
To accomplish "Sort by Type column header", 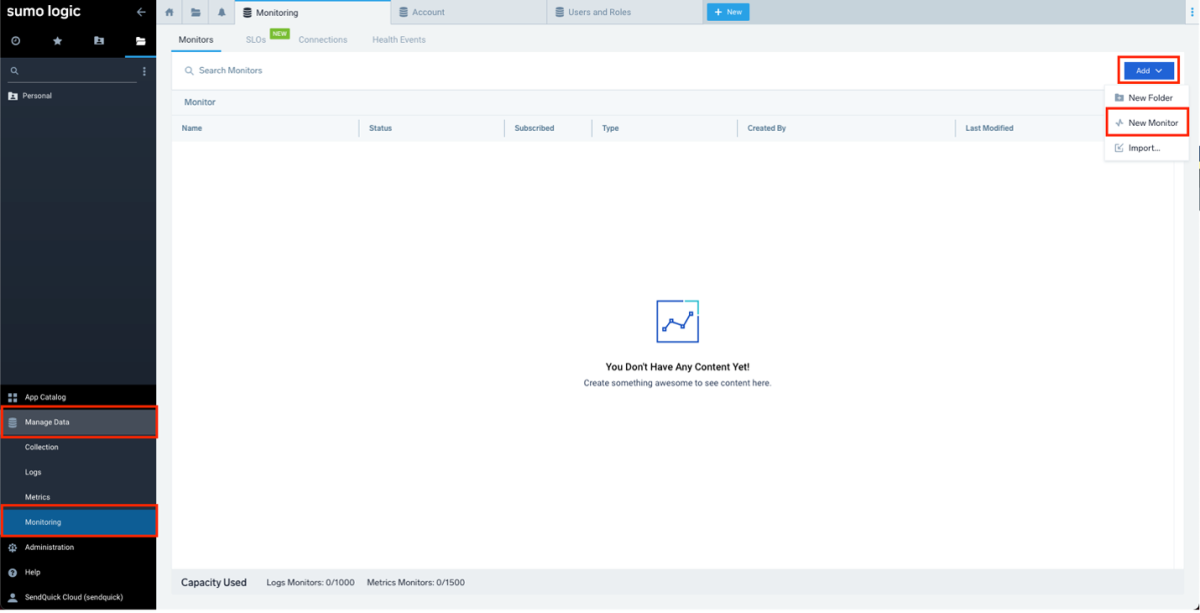I will [x=610, y=128].
